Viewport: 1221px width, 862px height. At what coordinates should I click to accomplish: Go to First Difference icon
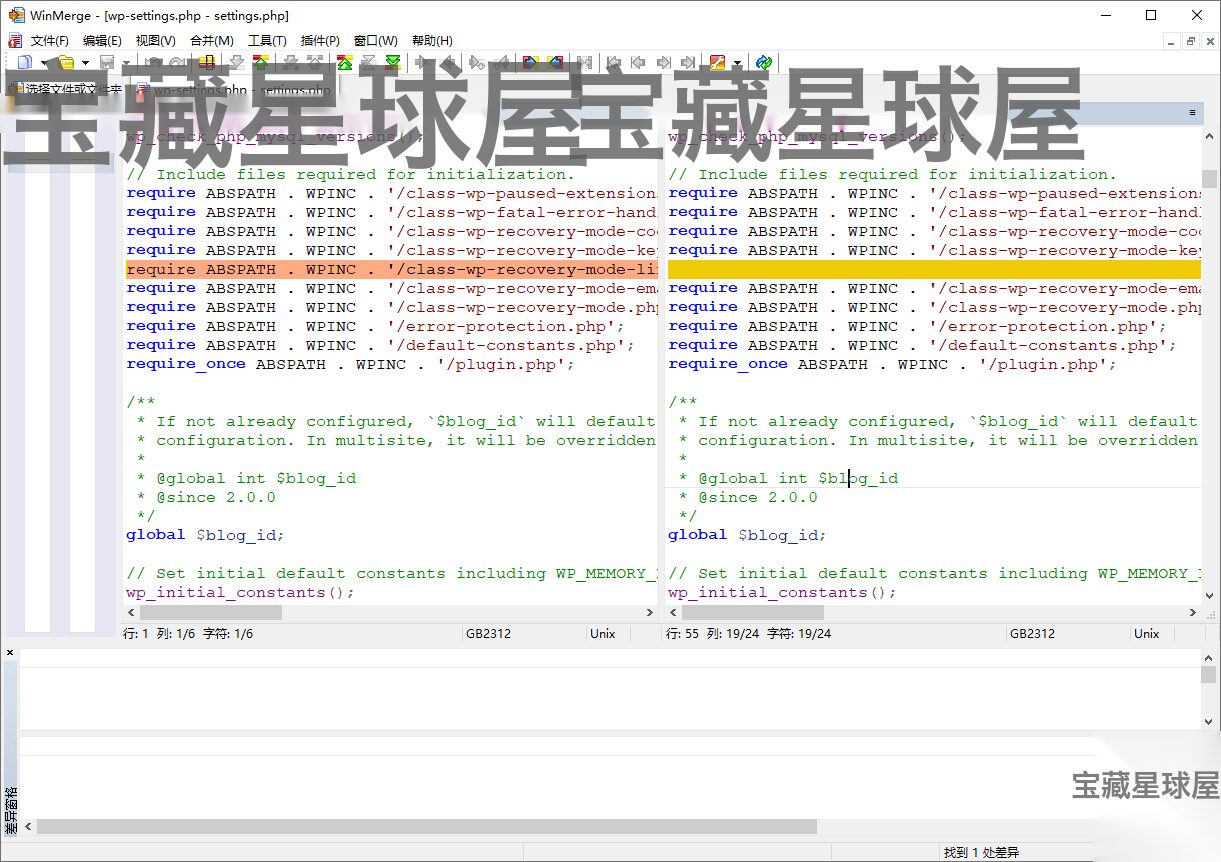(x=345, y=62)
